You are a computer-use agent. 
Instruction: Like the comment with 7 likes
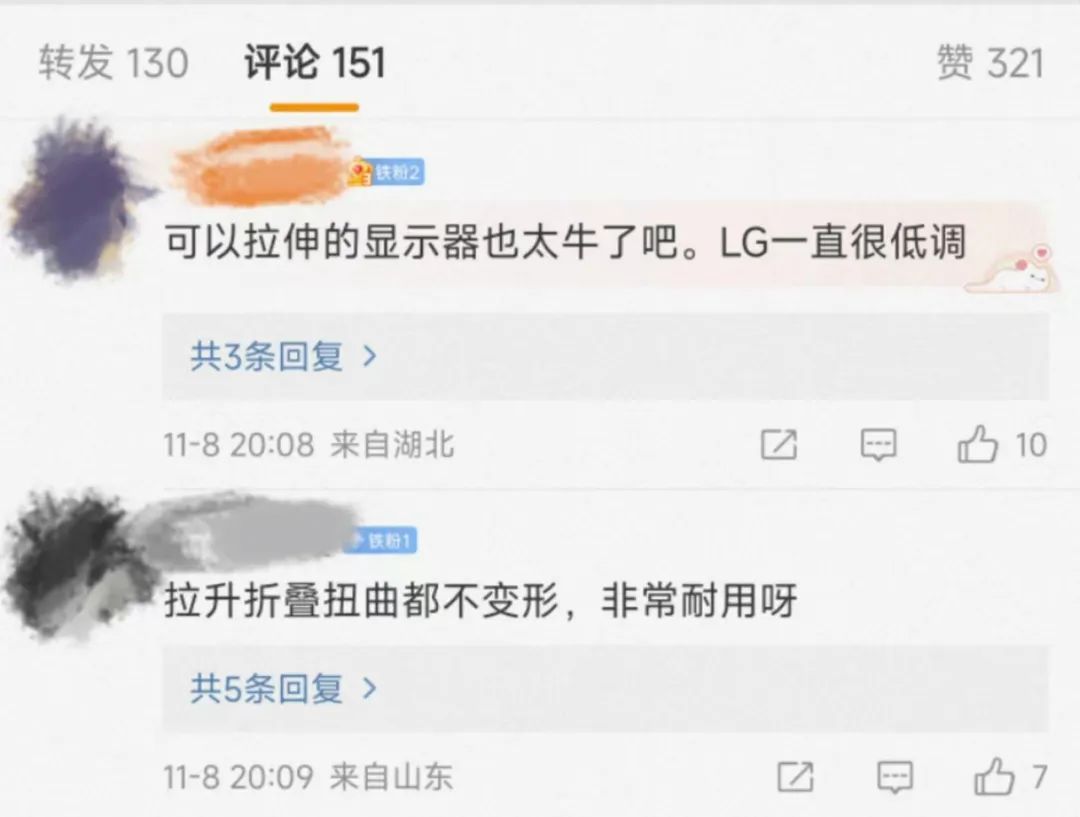(x=1011, y=776)
